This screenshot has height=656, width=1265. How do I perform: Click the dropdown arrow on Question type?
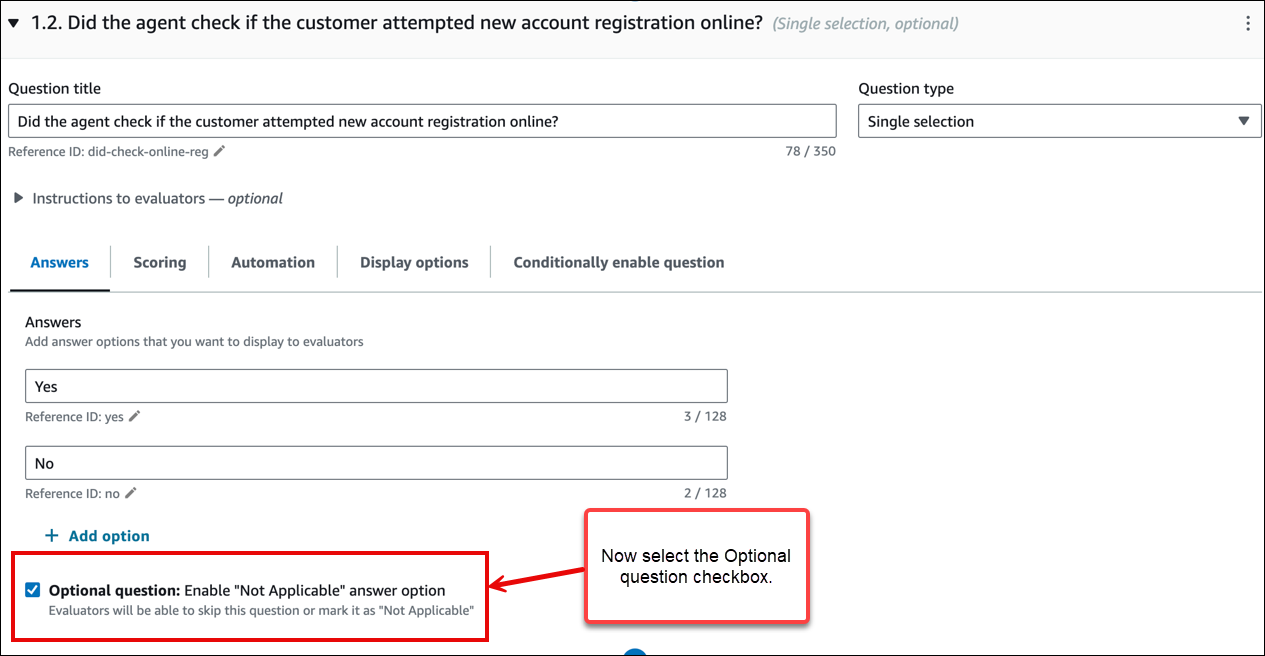click(x=1244, y=120)
